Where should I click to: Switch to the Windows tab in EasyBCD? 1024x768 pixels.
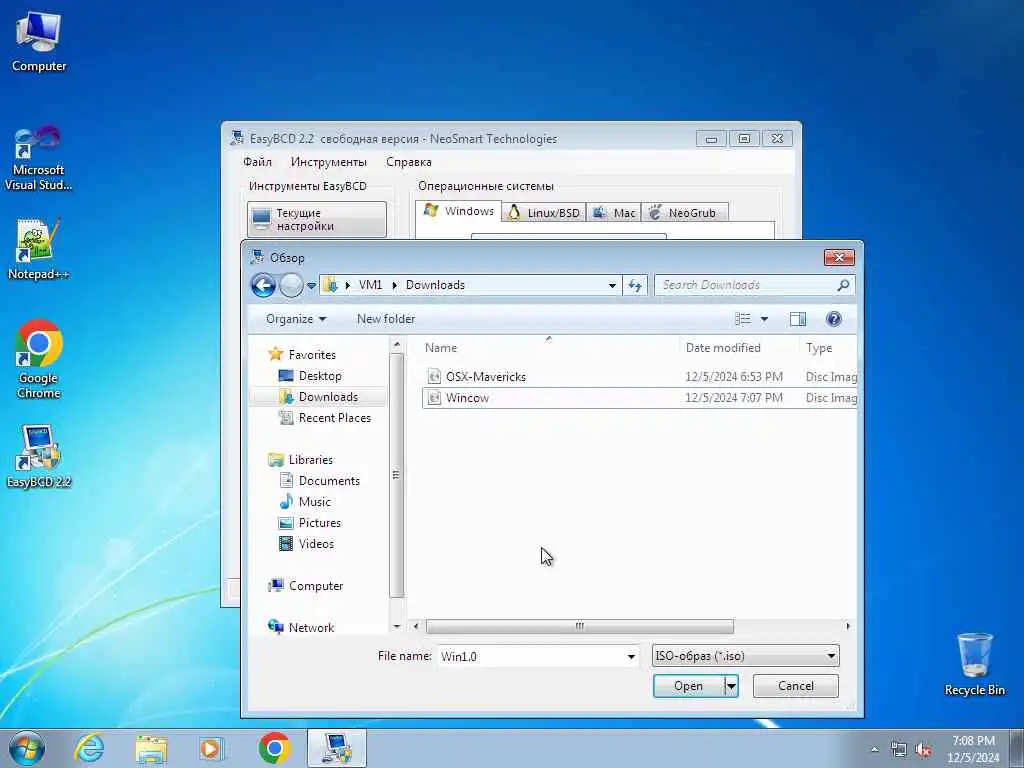pos(459,211)
